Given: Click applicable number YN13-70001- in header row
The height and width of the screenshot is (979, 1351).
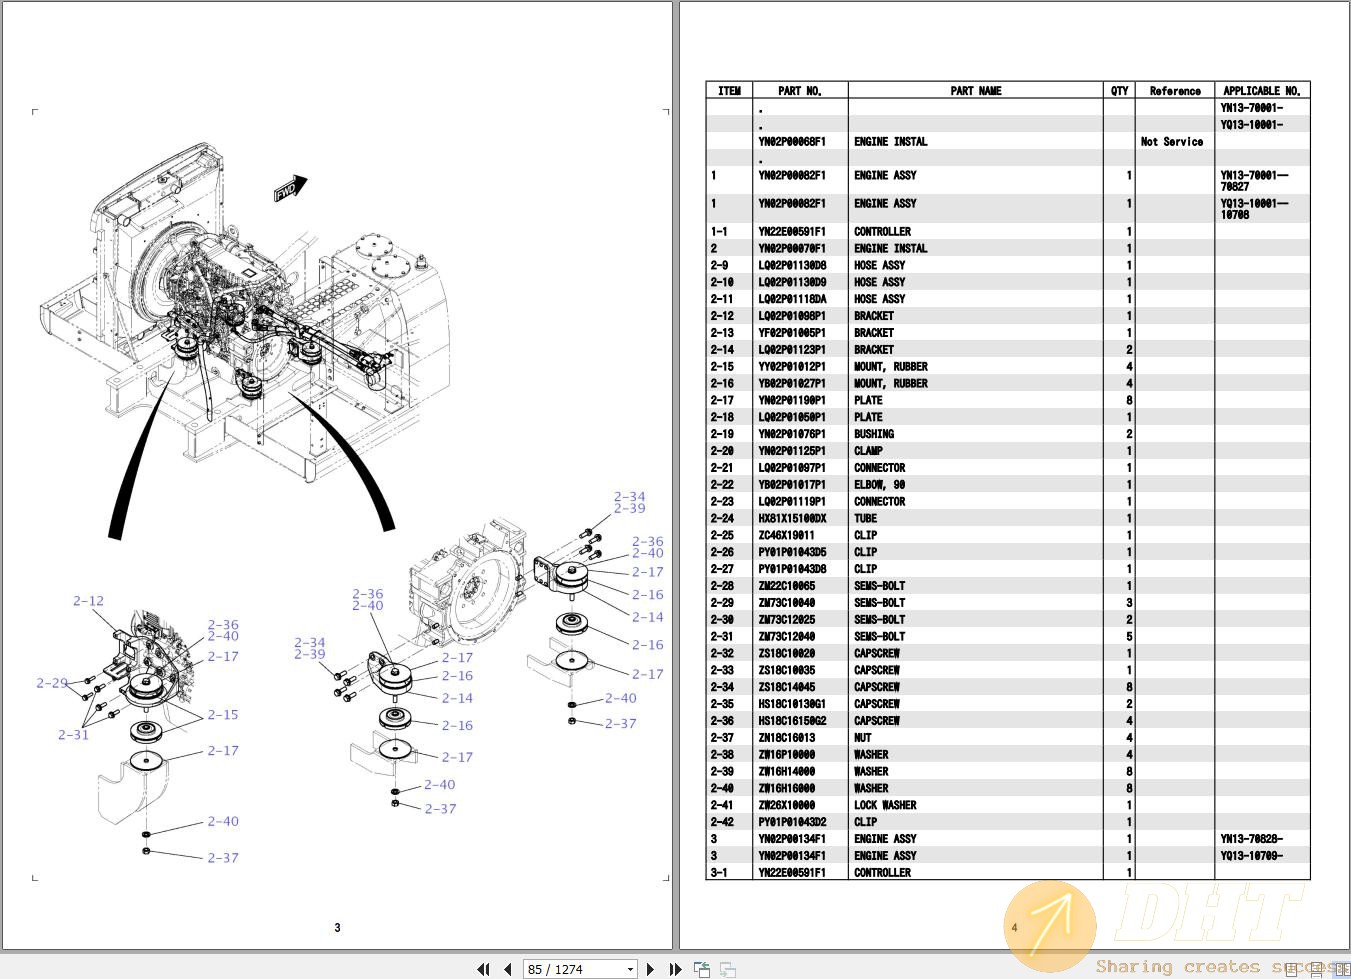Looking at the screenshot, I should pos(1251,108).
